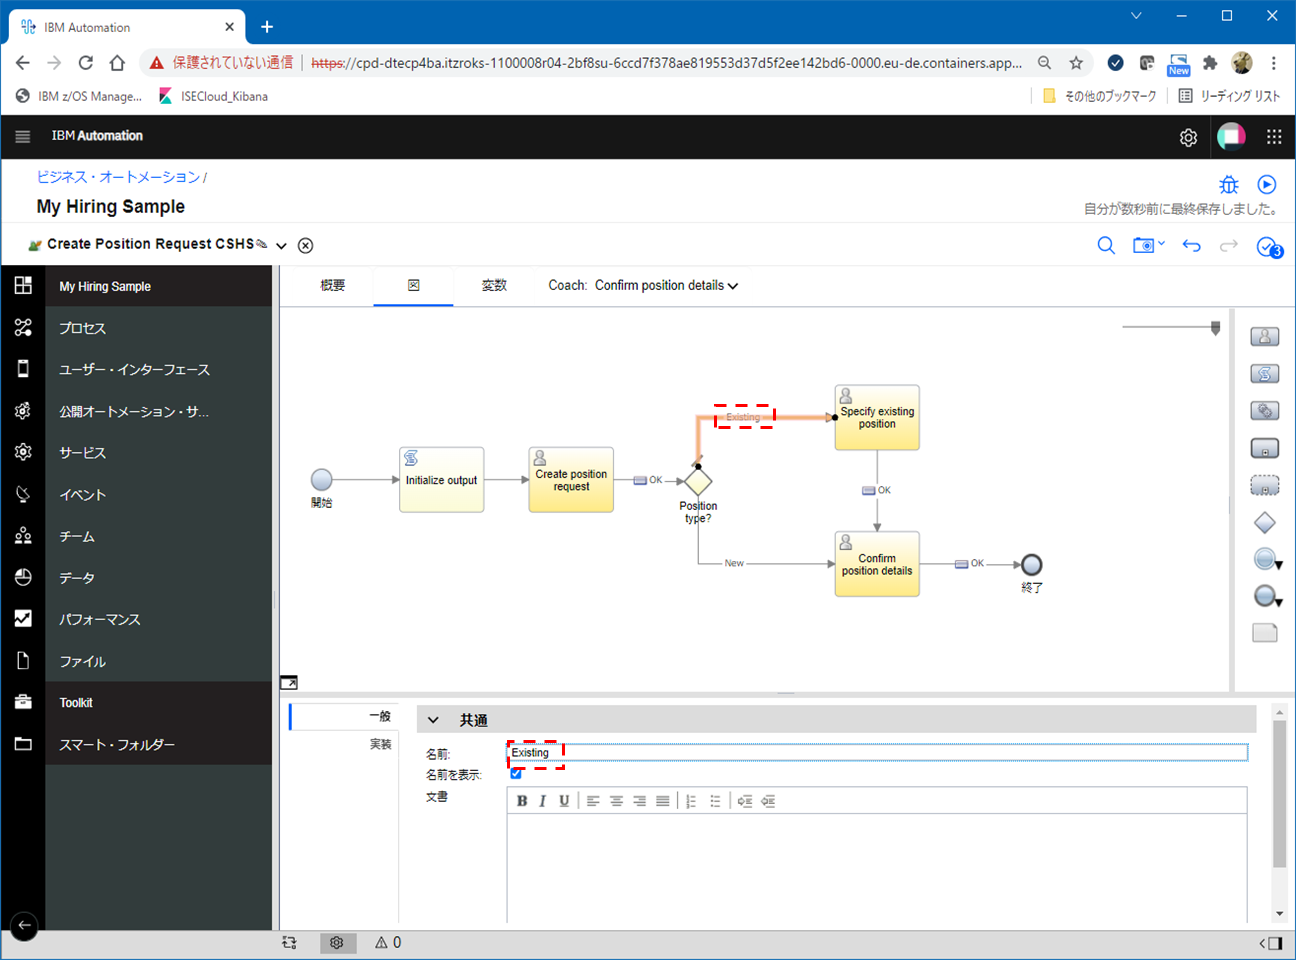Viewport: 1296px width, 960px height.
Task: Toggle Underline in documentation editor
Action: pyautogui.click(x=564, y=801)
